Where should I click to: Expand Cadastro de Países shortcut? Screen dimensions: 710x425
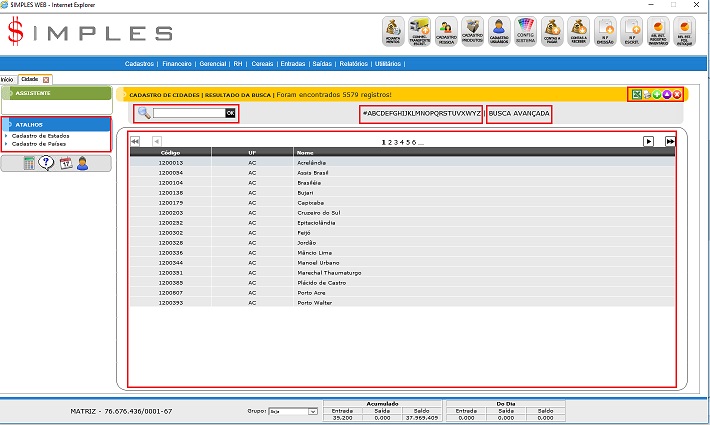pyautogui.click(x=38, y=143)
